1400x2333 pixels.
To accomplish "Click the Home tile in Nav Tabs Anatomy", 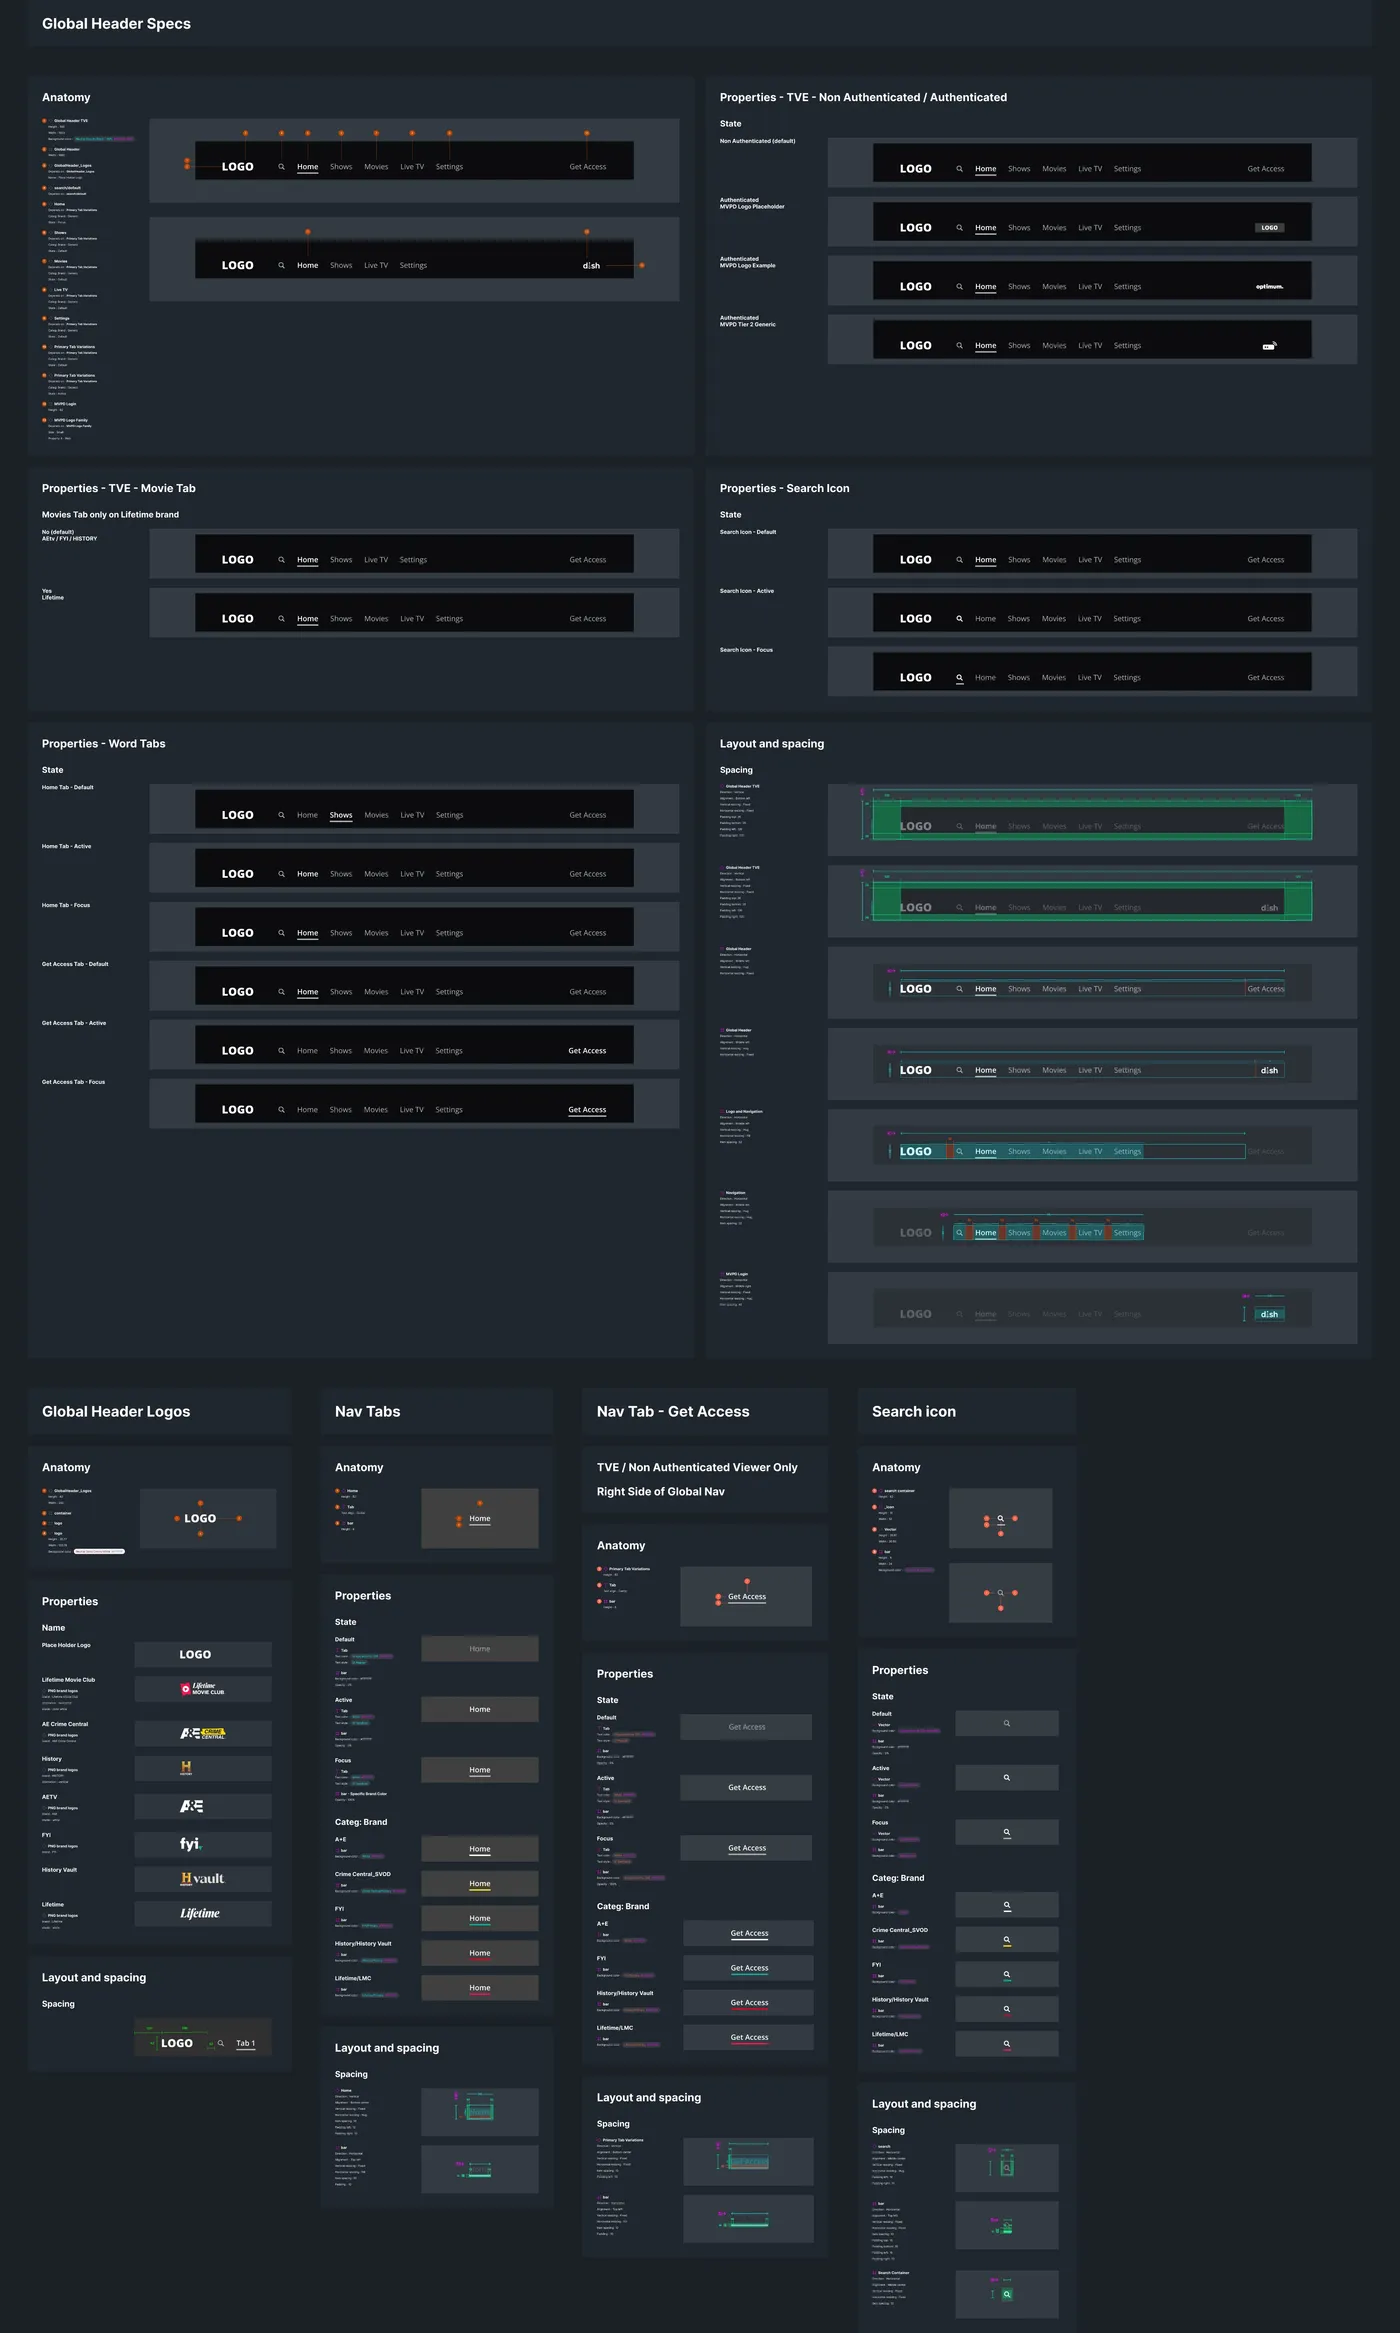I will (x=480, y=1519).
